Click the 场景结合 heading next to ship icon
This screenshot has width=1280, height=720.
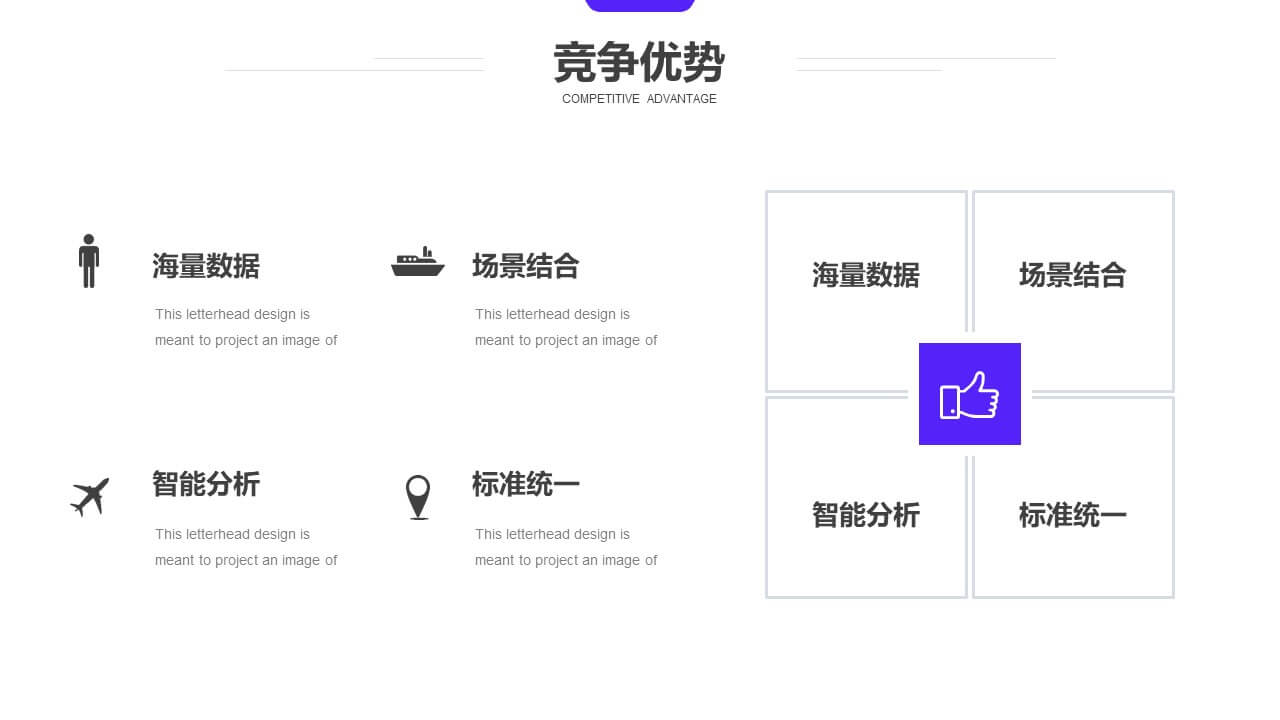coord(526,266)
